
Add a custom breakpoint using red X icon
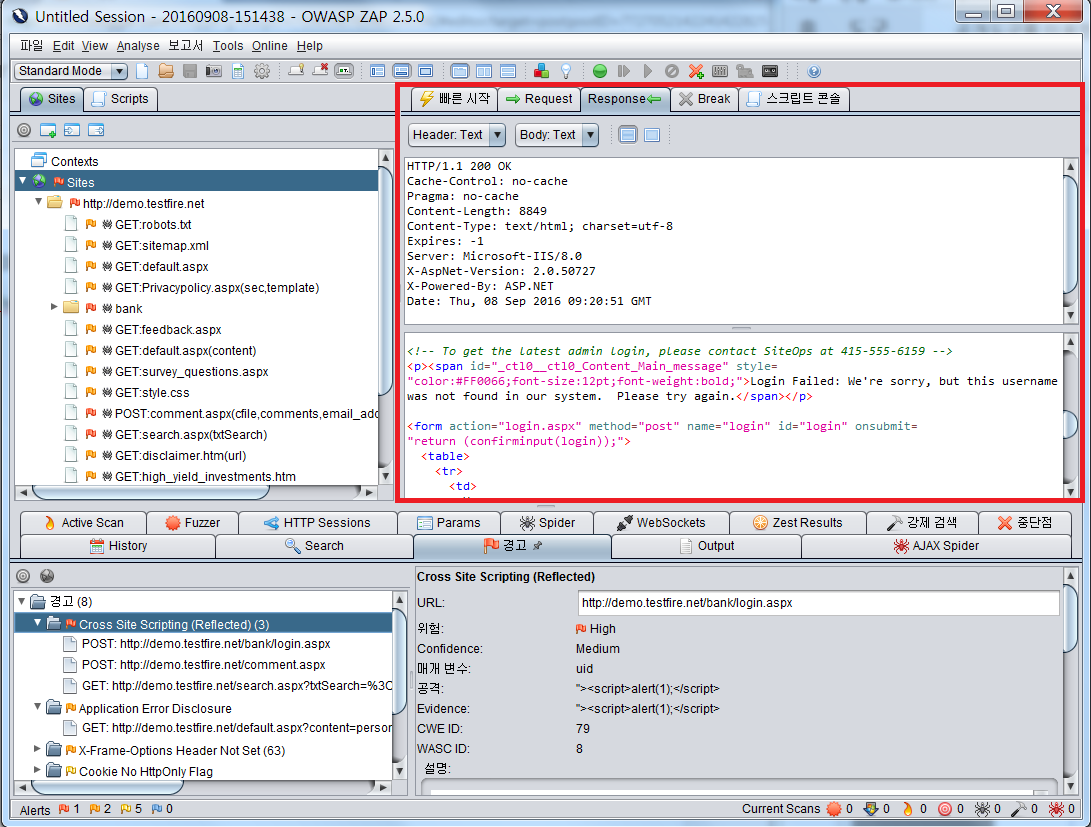click(694, 71)
